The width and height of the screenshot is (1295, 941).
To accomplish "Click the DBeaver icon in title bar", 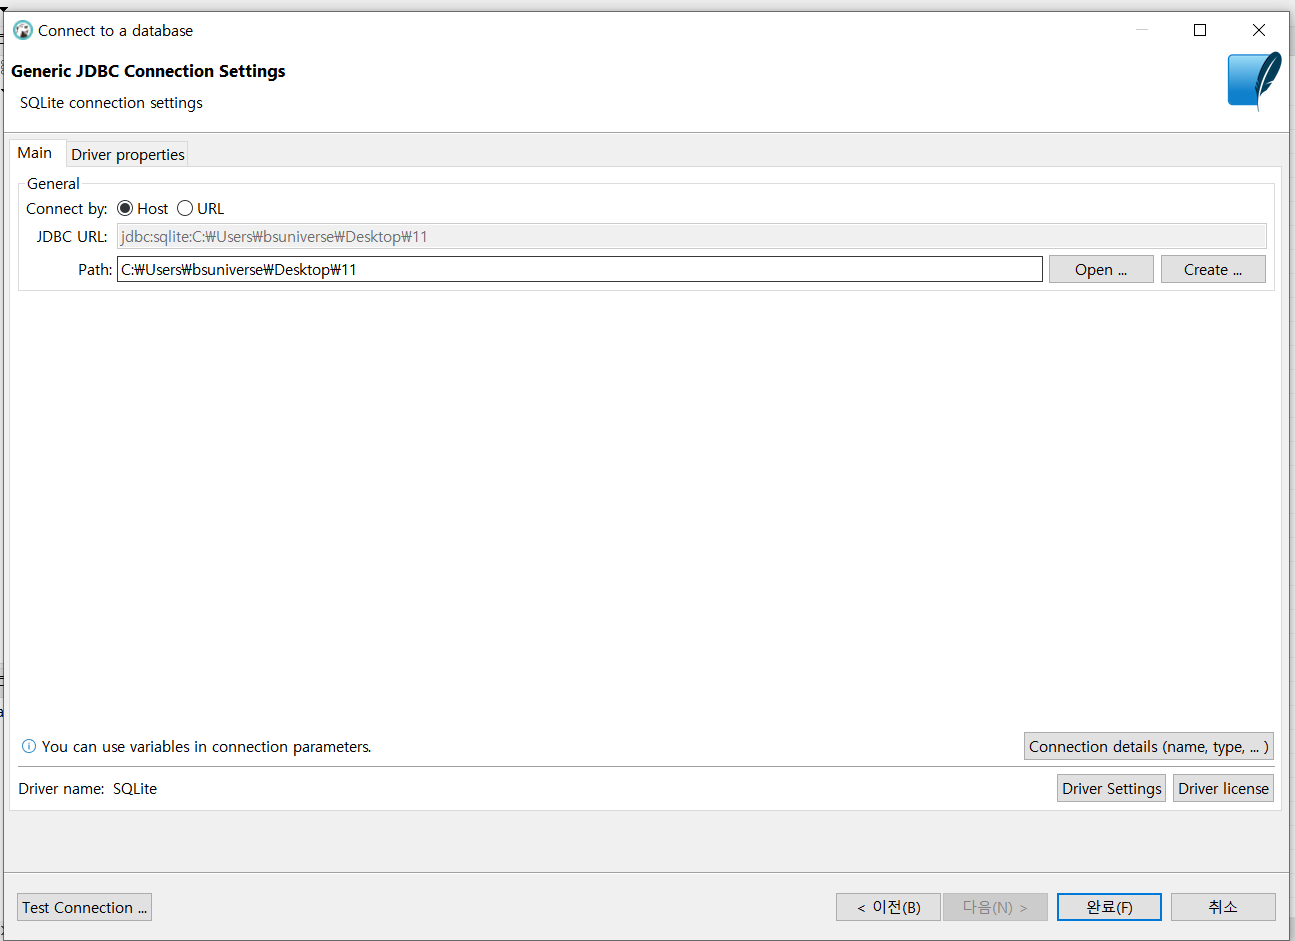I will 23,30.
